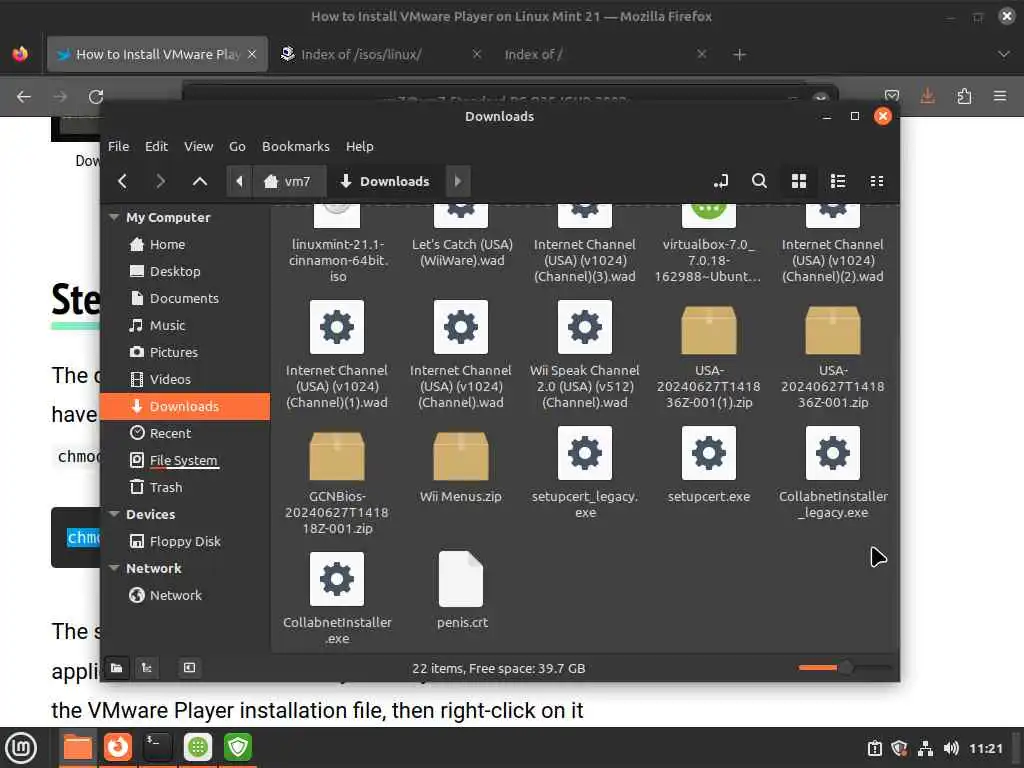Open Network location in sidebar
This screenshot has width=1024, height=768.
[185, 596]
